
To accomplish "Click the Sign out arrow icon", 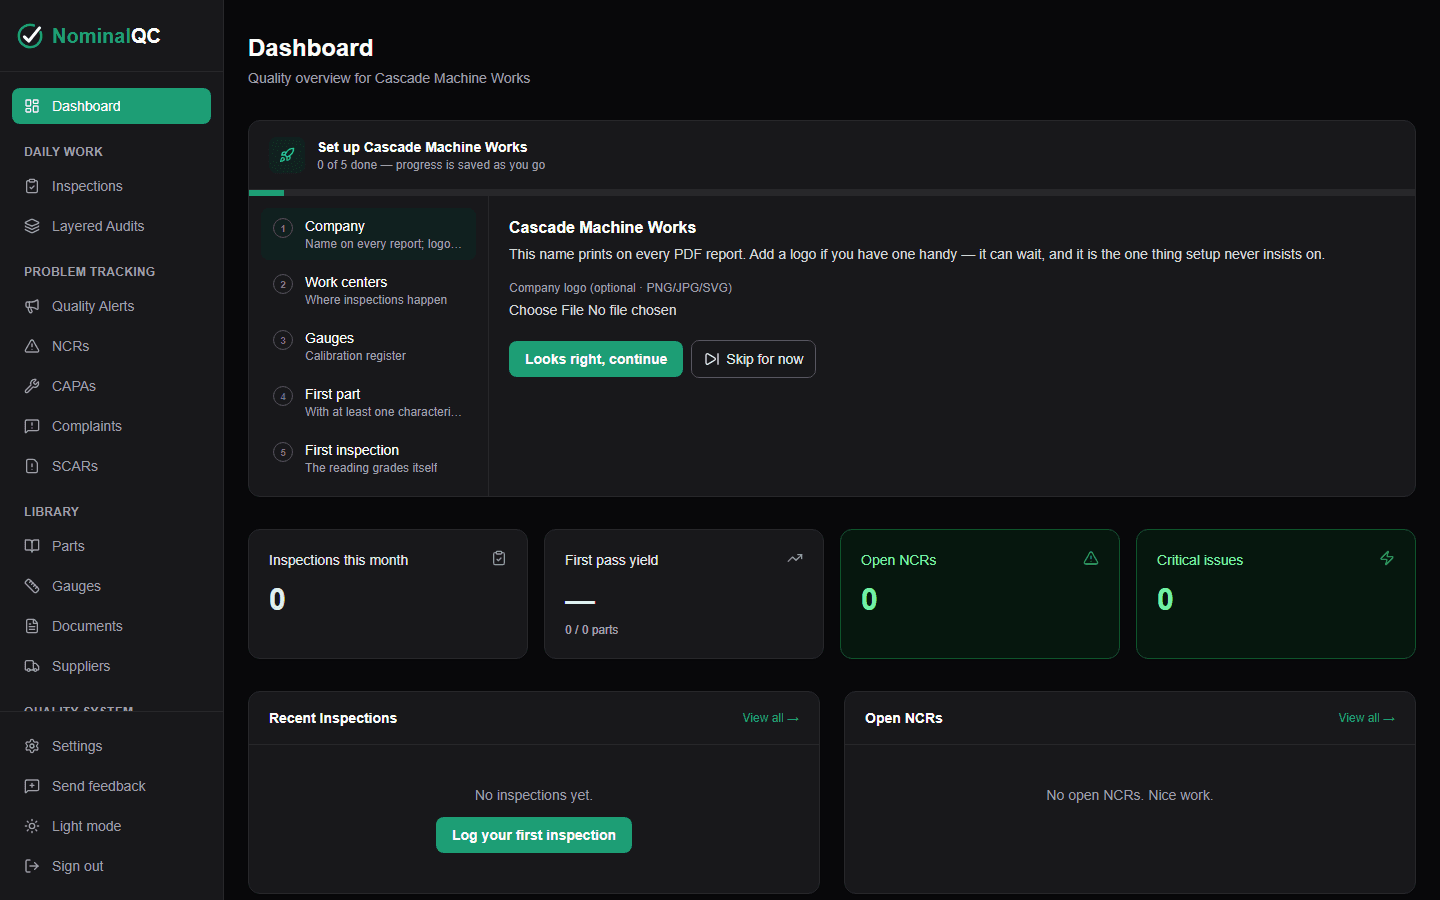I will click(x=32, y=866).
